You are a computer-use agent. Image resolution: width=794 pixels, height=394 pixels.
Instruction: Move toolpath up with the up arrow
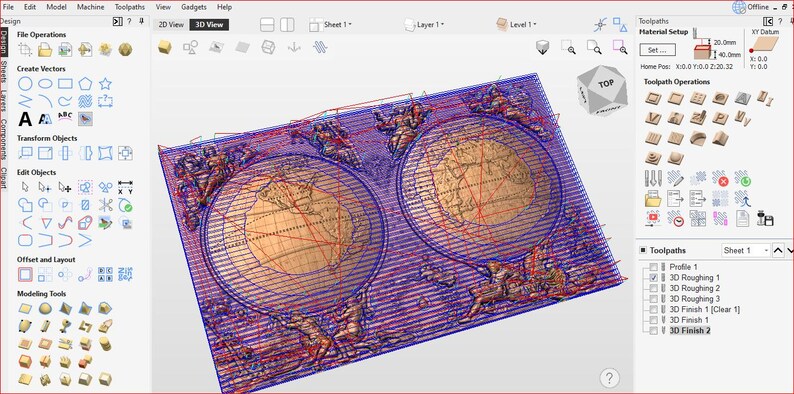pos(779,250)
